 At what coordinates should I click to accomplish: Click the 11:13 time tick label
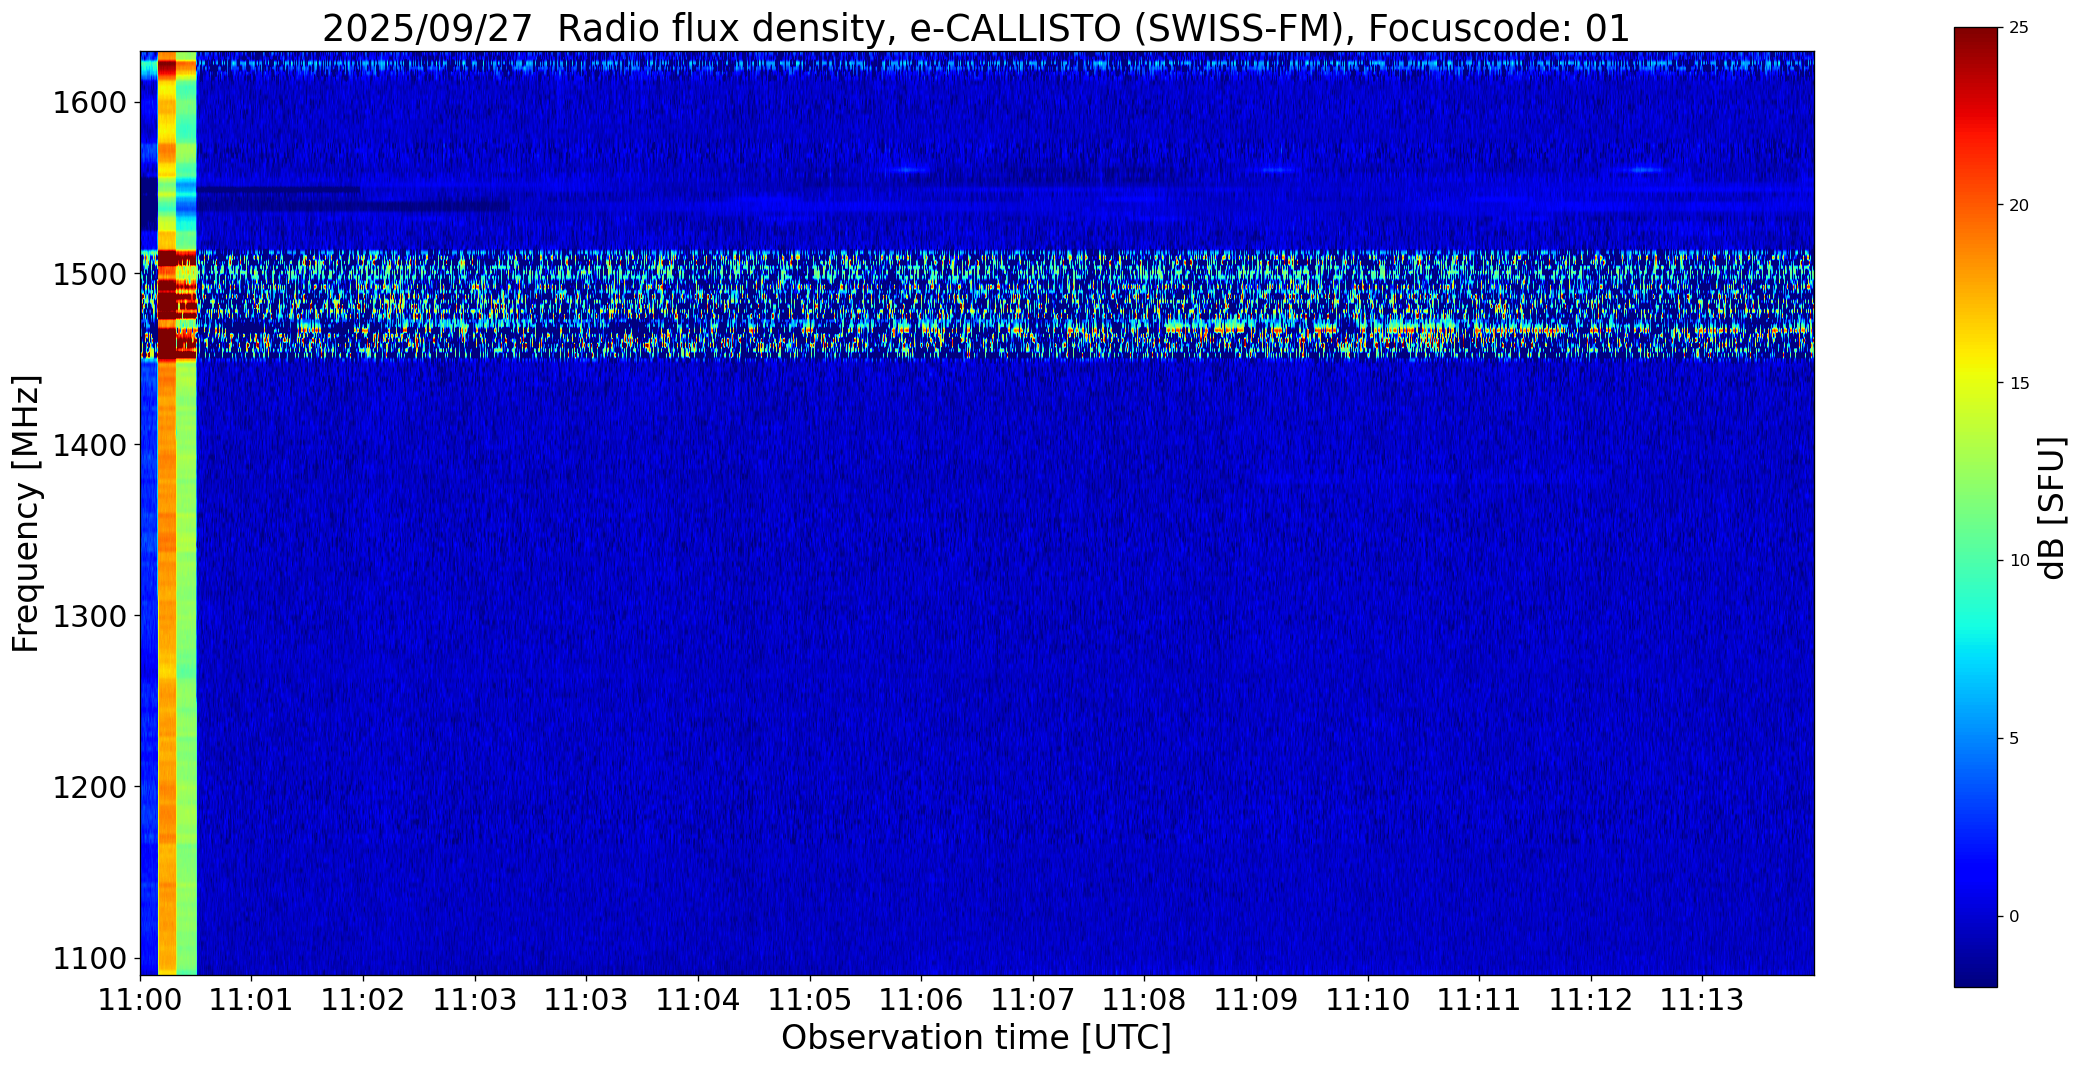tap(1703, 1000)
